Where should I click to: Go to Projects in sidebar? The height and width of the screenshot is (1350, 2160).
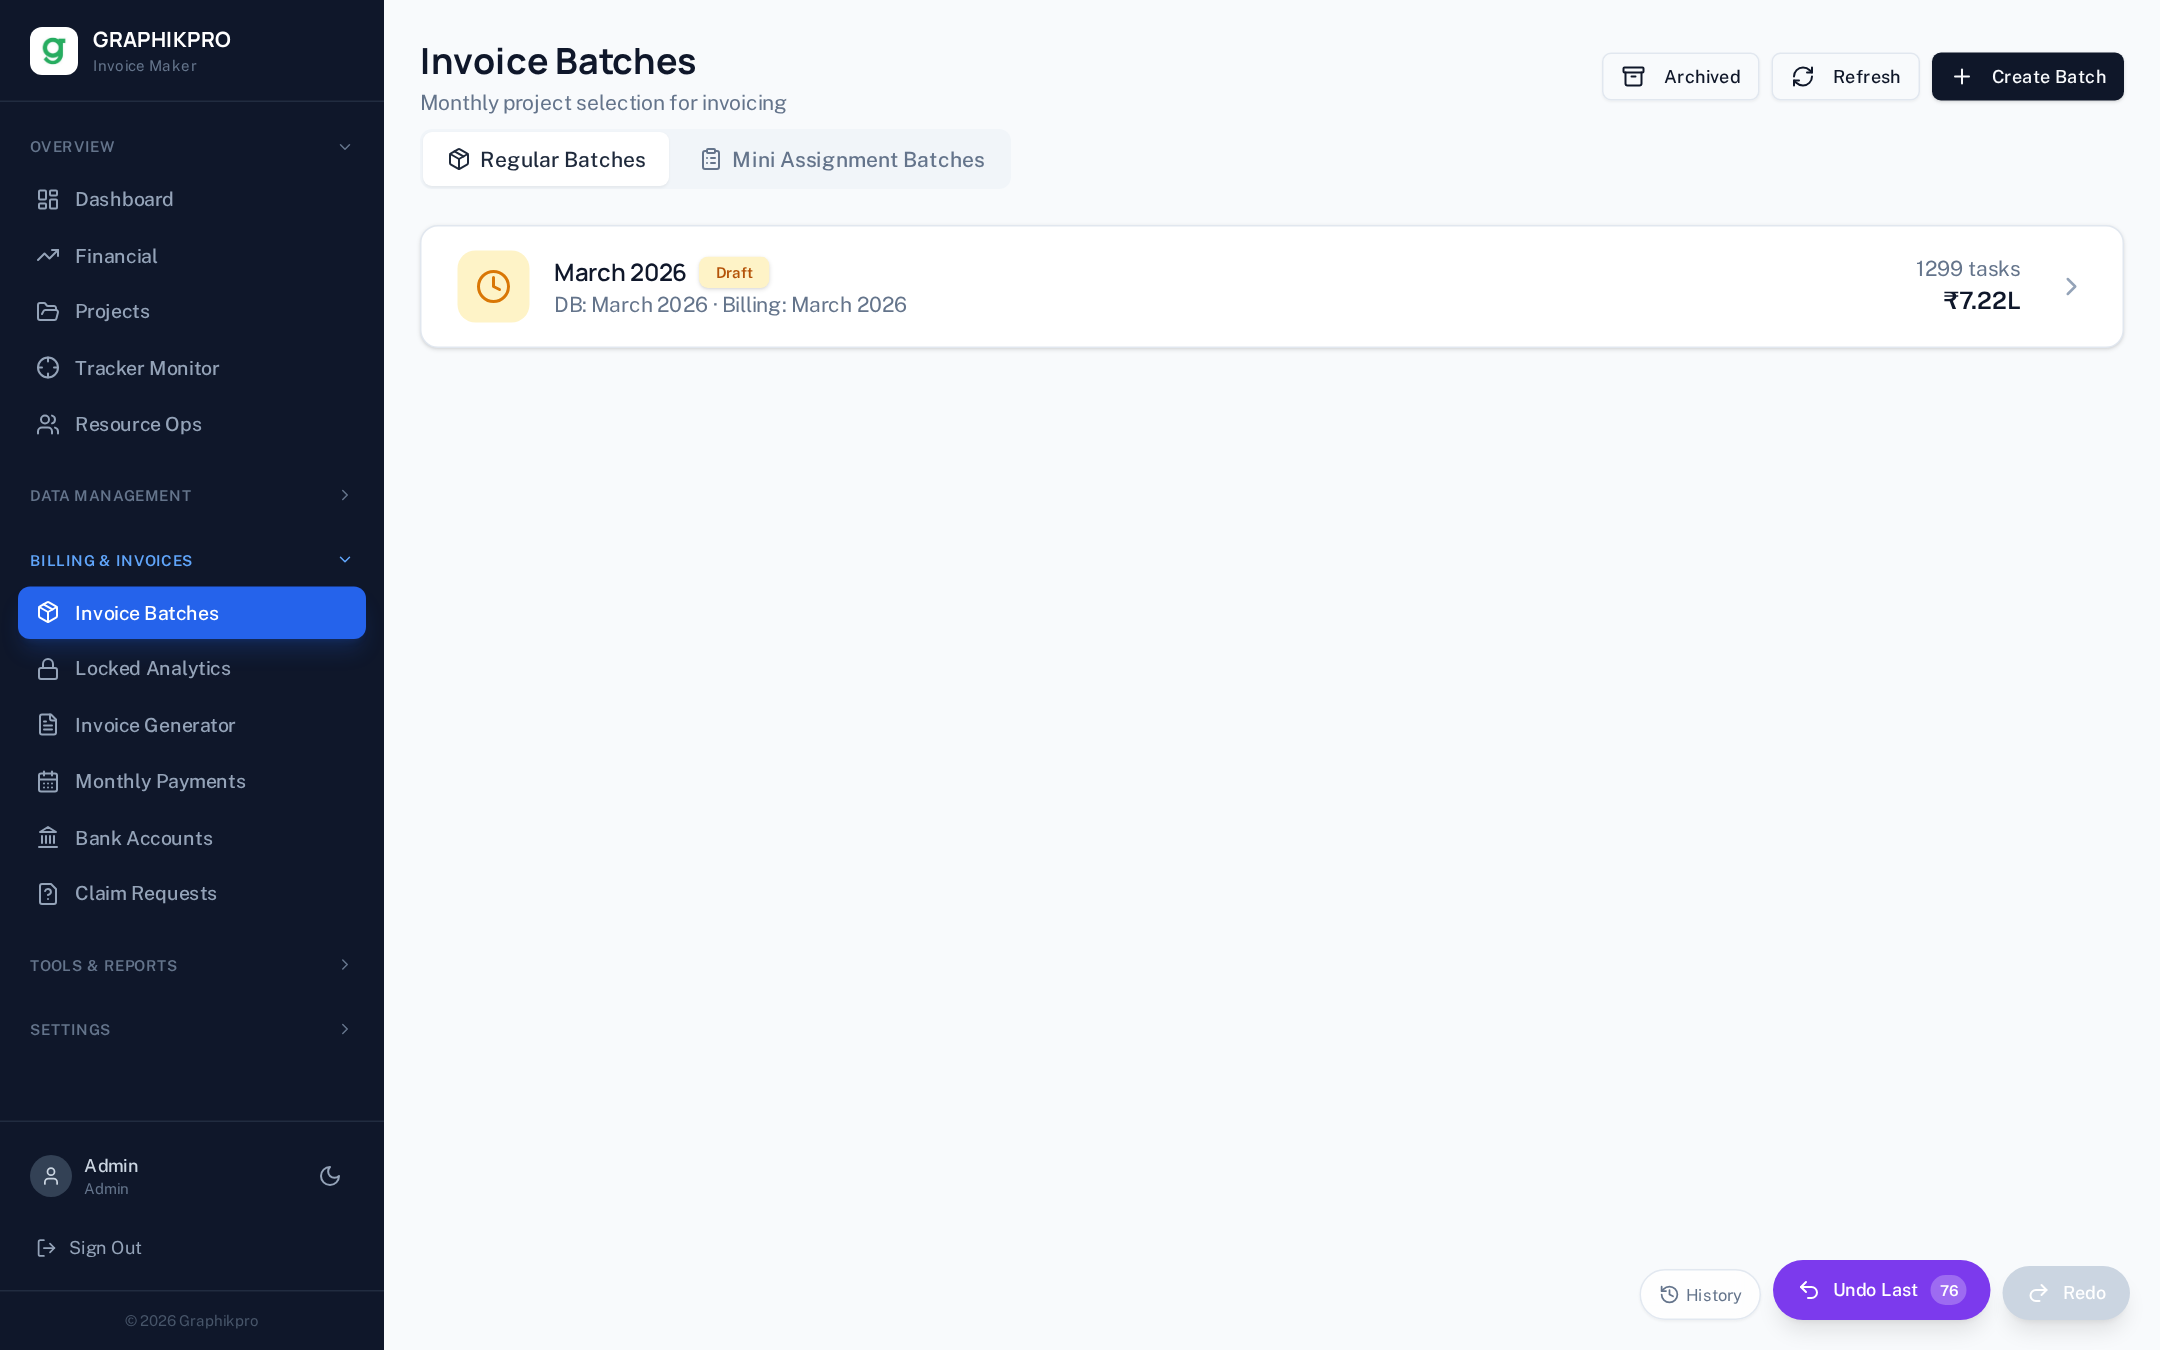(x=192, y=311)
